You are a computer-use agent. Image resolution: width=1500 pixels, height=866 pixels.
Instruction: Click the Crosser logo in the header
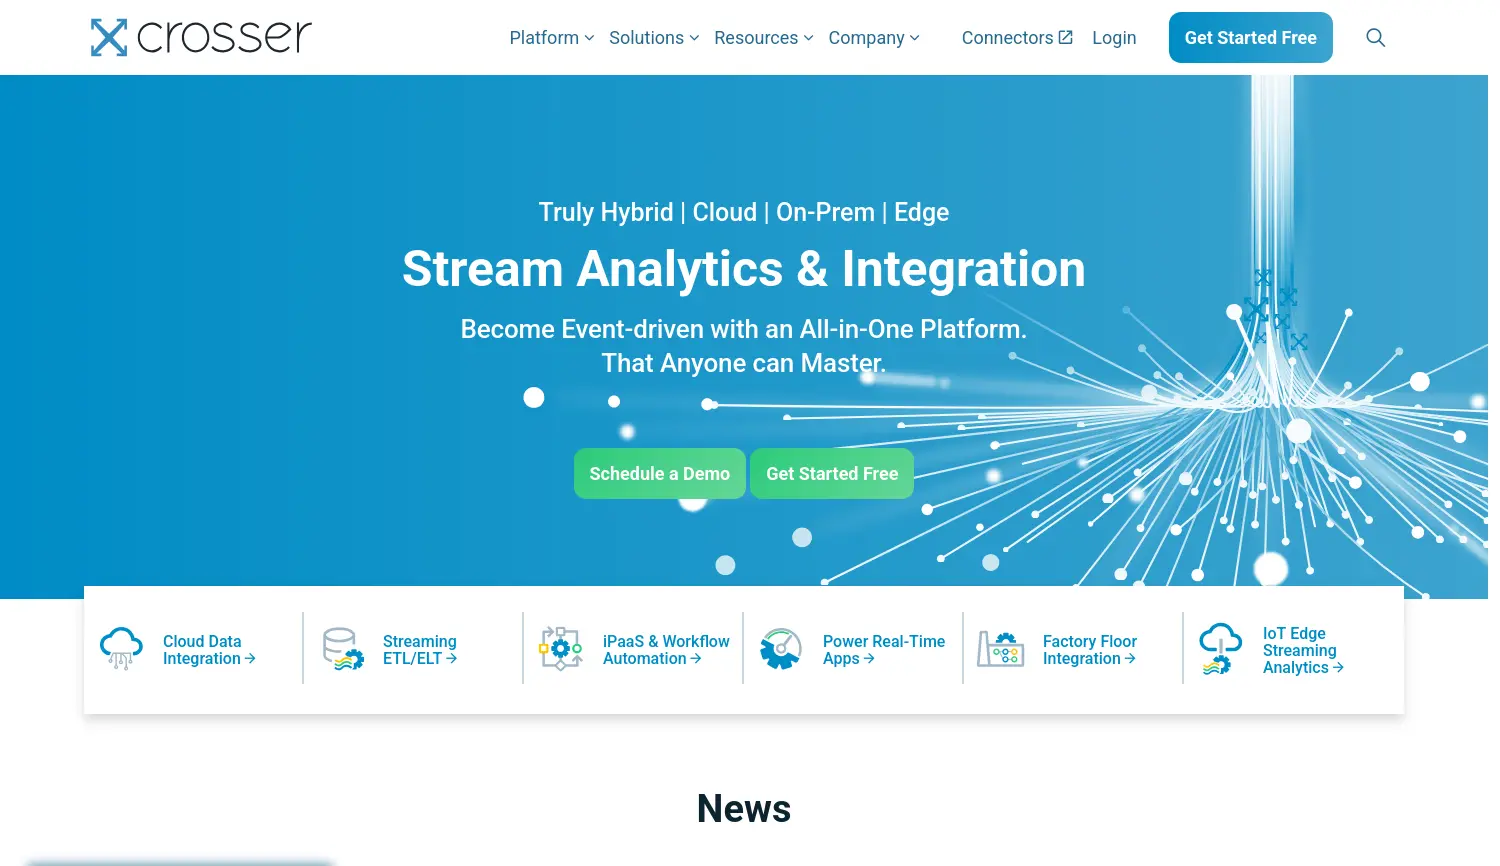[x=201, y=37]
